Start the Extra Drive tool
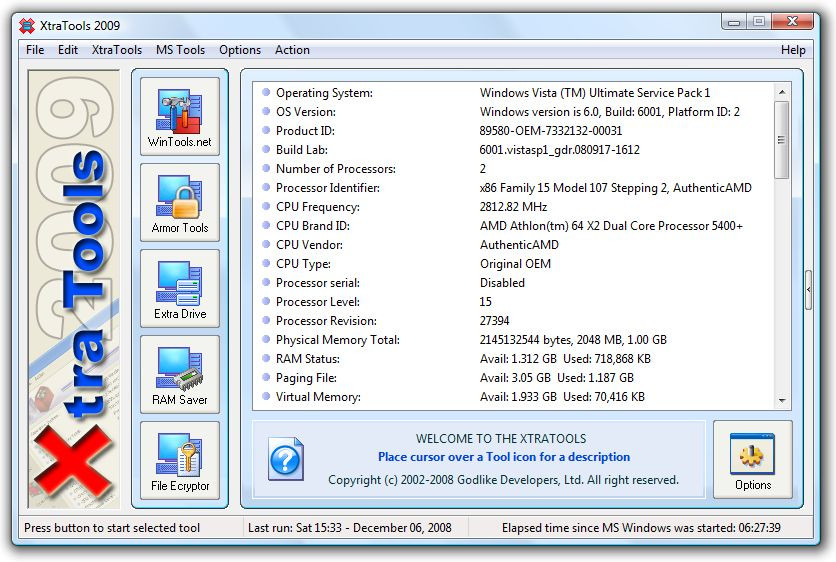Viewport: 836px width, 562px height. pyautogui.click(x=180, y=288)
